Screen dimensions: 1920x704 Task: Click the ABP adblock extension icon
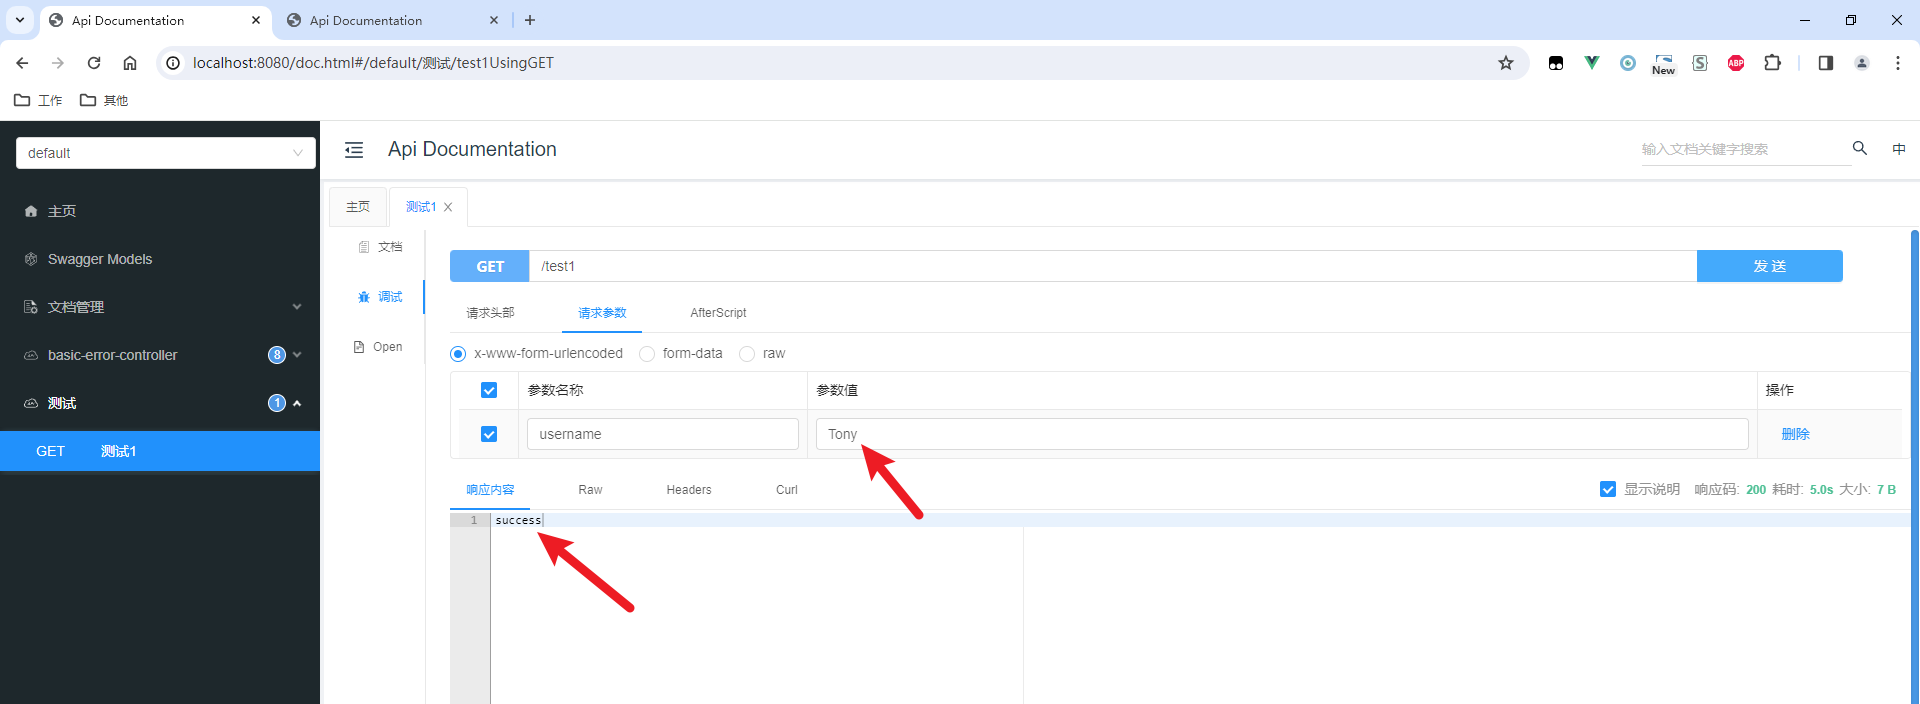(1736, 63)
